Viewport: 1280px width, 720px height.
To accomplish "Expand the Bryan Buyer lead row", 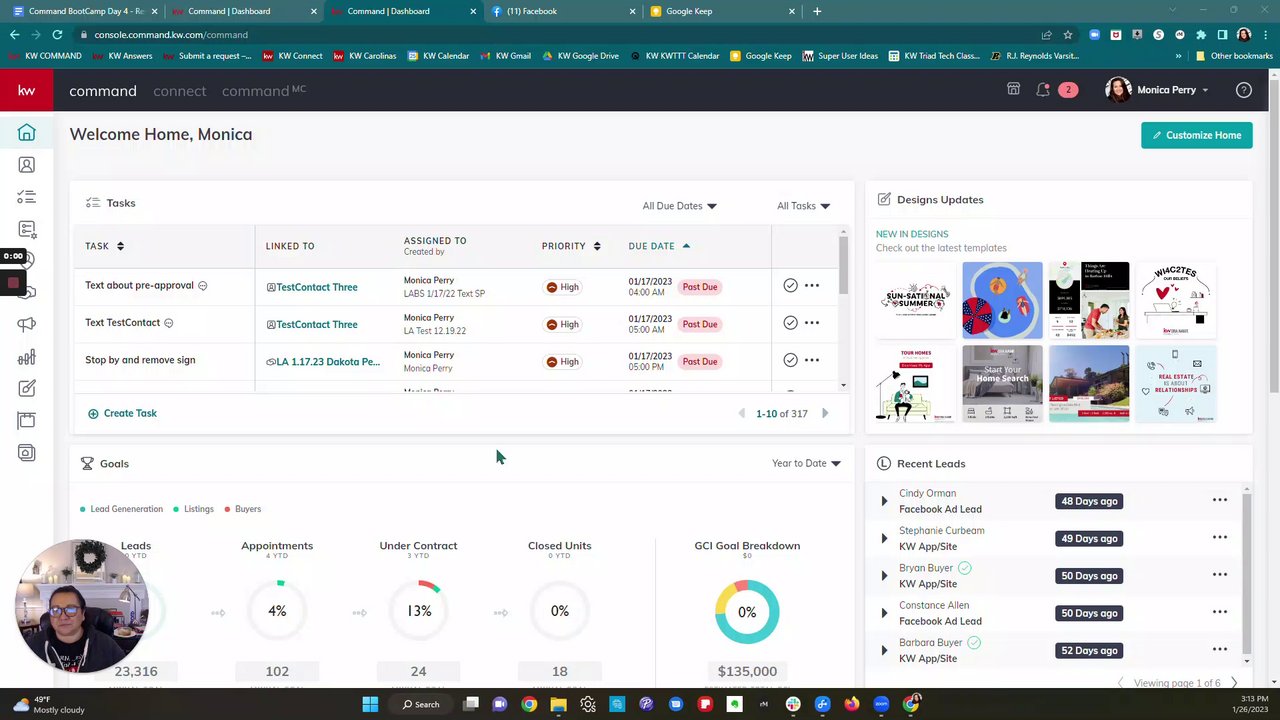I will (x=884, y=576).
